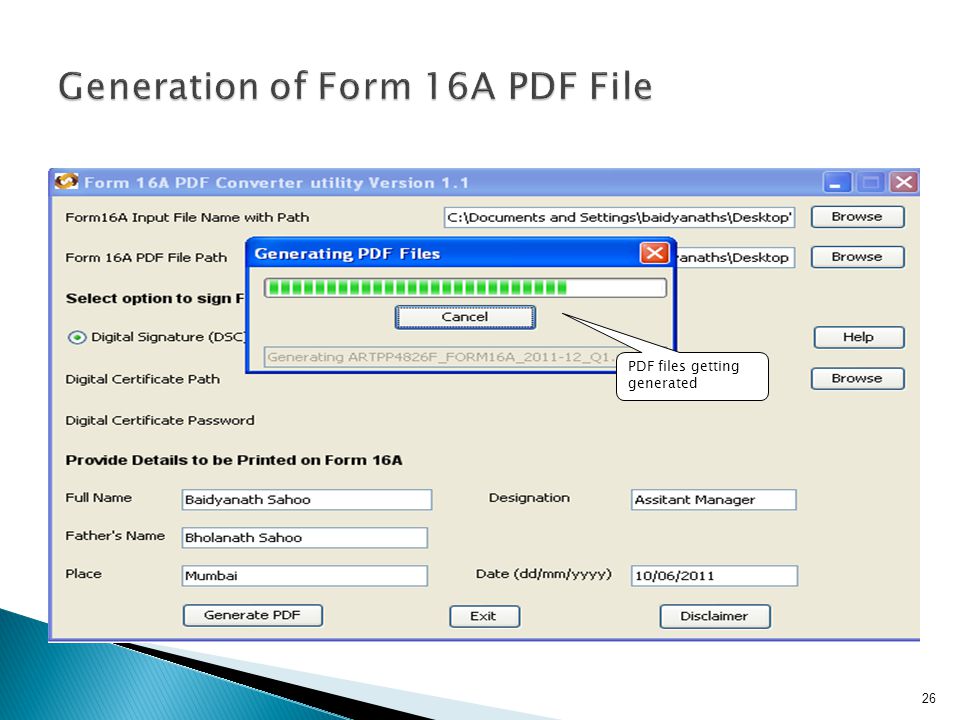The width and height of the screenshot is (960, 720).
Task: Click the status field showing Generating ARTPP4826F_FORM16A
Action: pyautogui.click(x=441, y=357)
